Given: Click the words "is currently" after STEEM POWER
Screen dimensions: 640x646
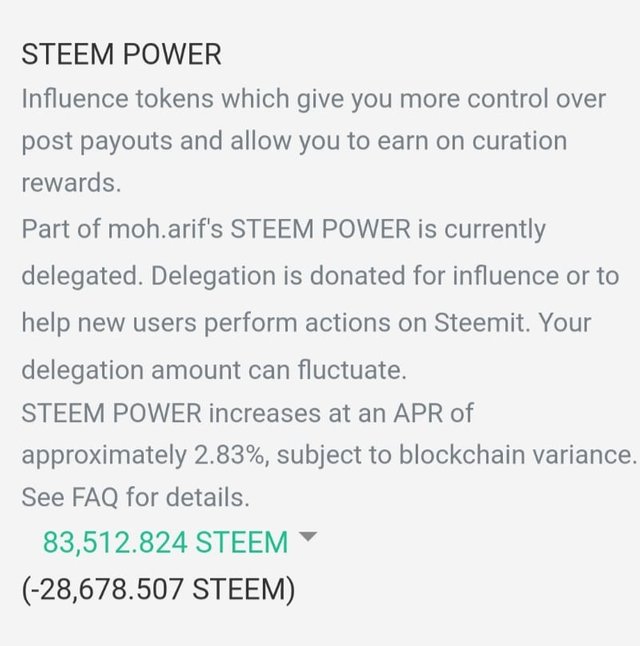Looking at the screenshot, I should coord(482,229).
